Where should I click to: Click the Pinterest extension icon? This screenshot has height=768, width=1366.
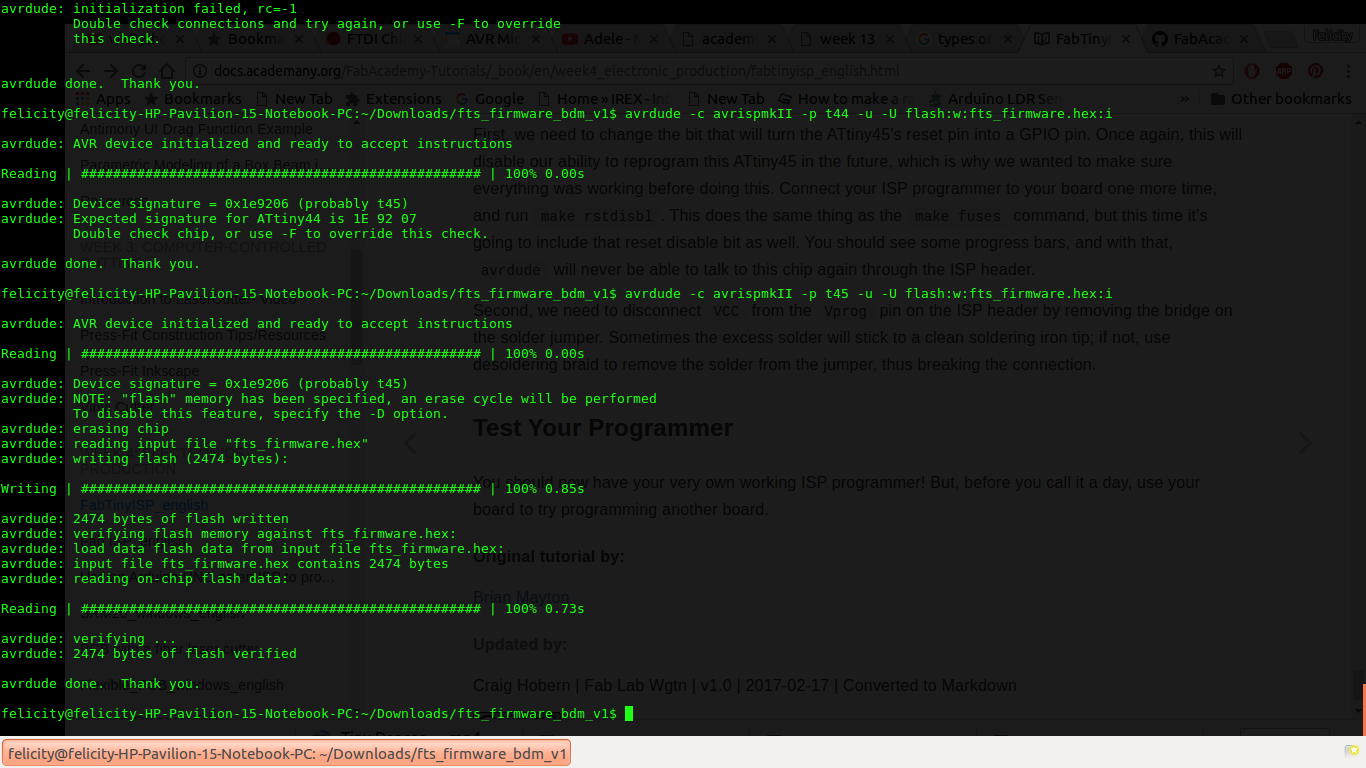pos(1315,71)
